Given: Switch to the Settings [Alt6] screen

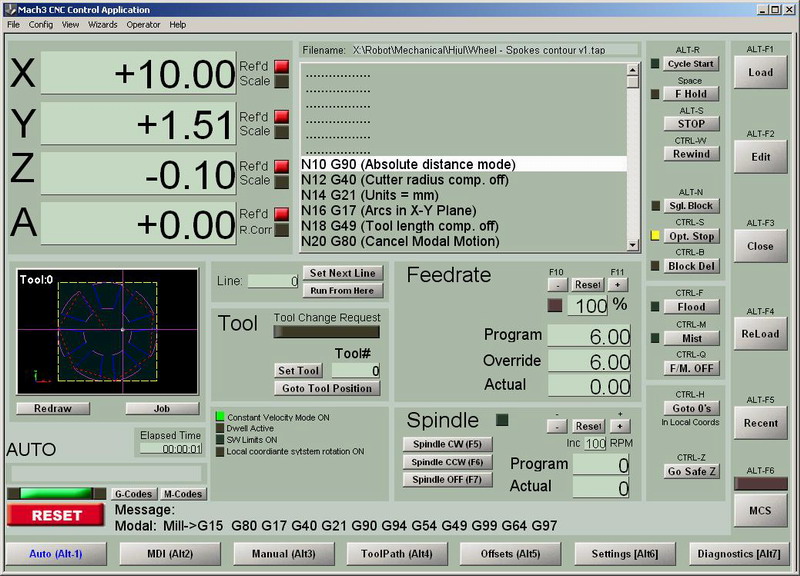Looking at the screenshot, I should coord(625,554).
